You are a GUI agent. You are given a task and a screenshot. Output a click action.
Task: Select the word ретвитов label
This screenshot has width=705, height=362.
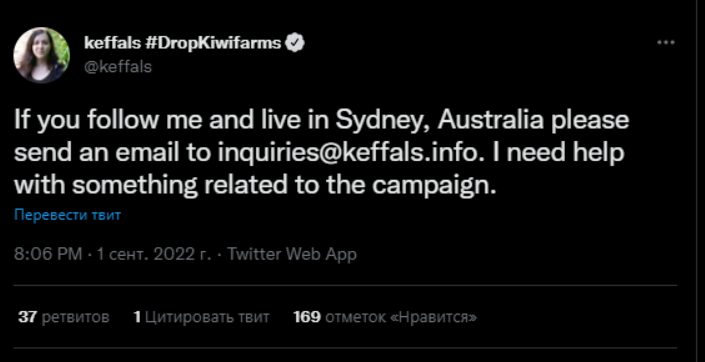76,317
